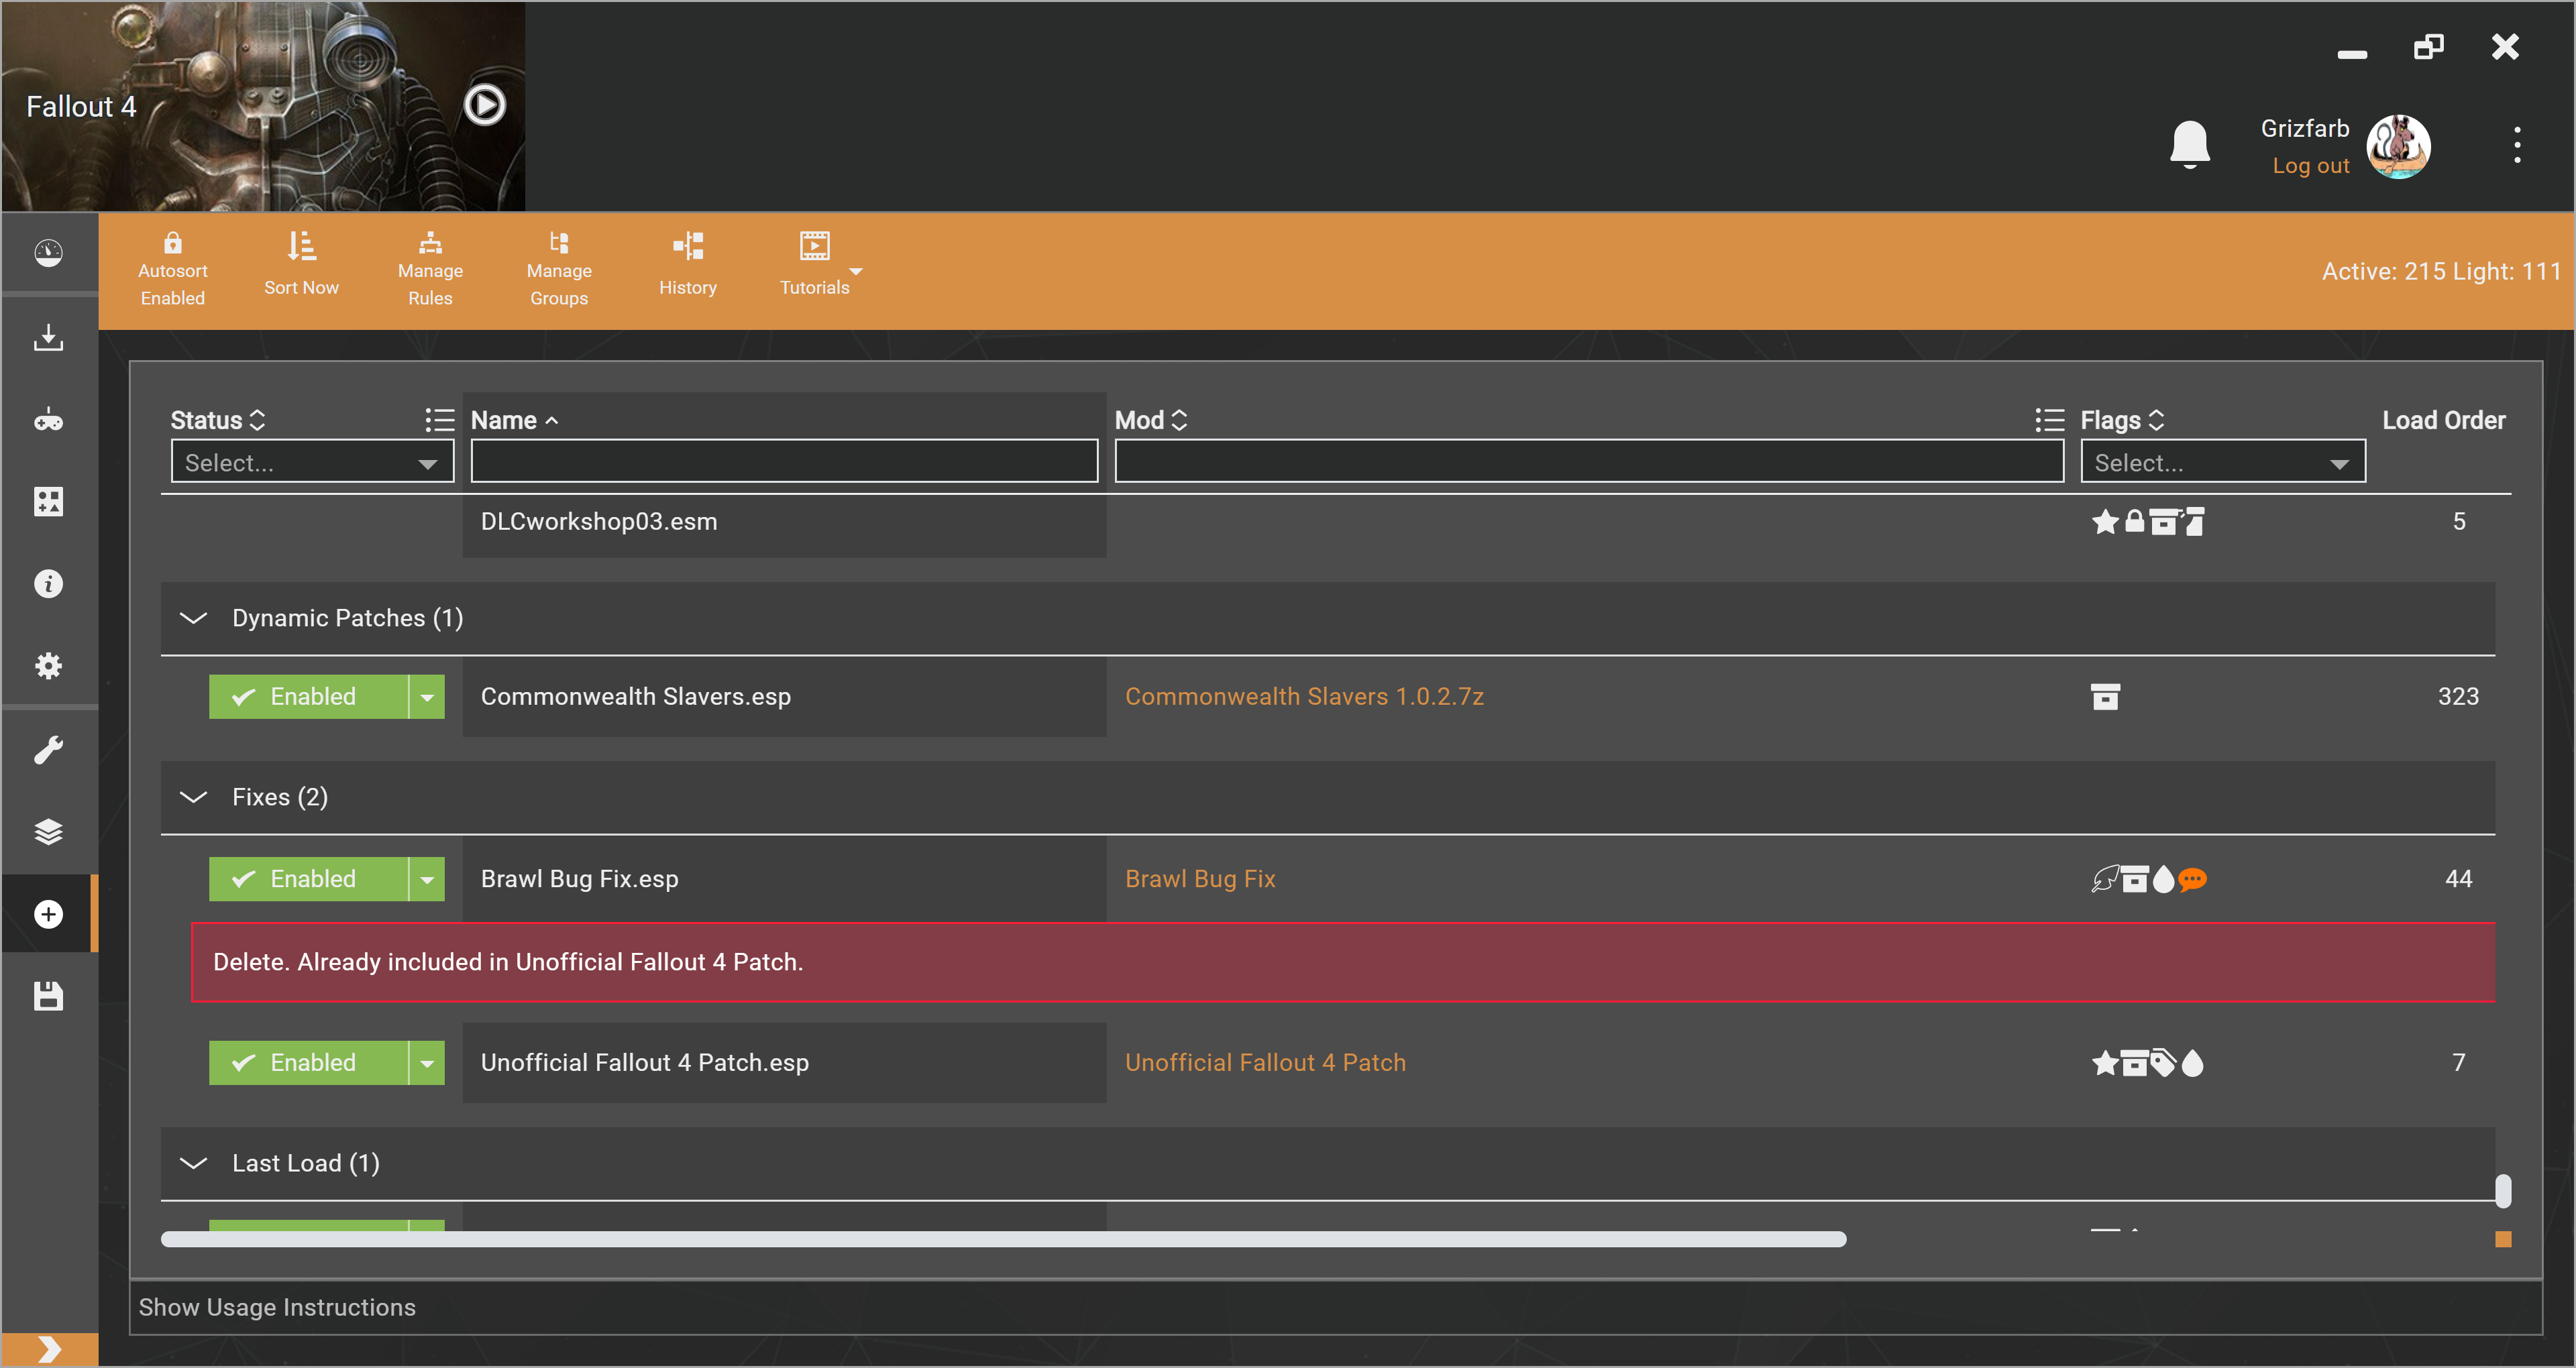Click Sort Now in the toolbar
The height and width of the screenshot is (1368, 2576).
pos(301,265)
